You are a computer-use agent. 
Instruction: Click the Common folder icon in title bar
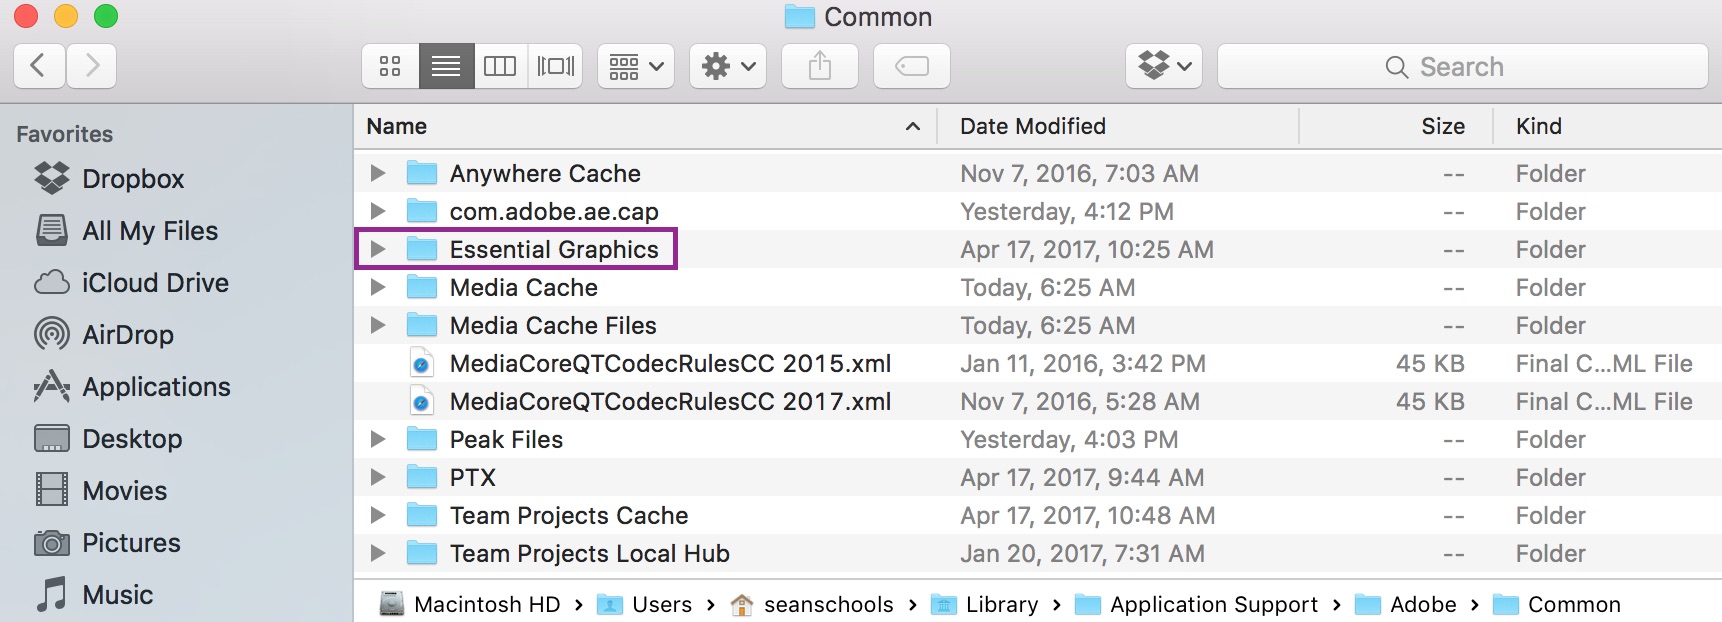click(799, 17)
